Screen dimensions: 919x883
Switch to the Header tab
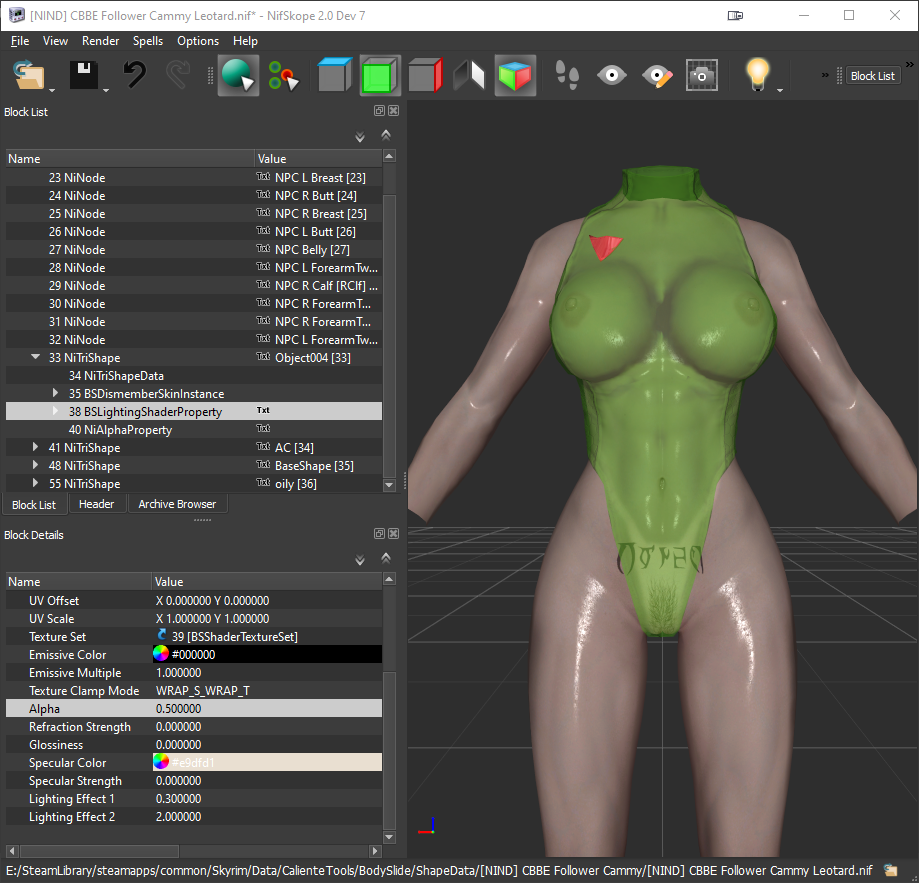pos(97,504)
